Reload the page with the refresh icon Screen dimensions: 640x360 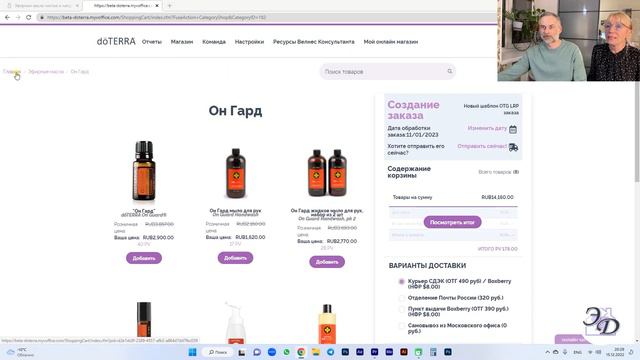[29, 17]
